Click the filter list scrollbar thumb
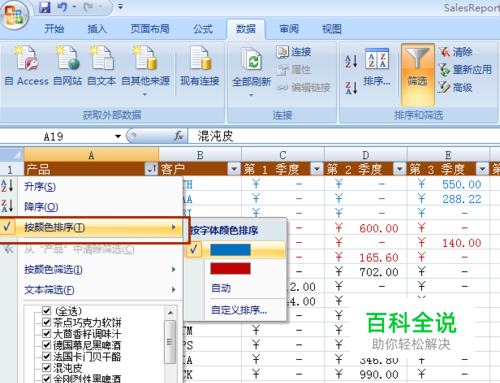 (x=170, y=342)
